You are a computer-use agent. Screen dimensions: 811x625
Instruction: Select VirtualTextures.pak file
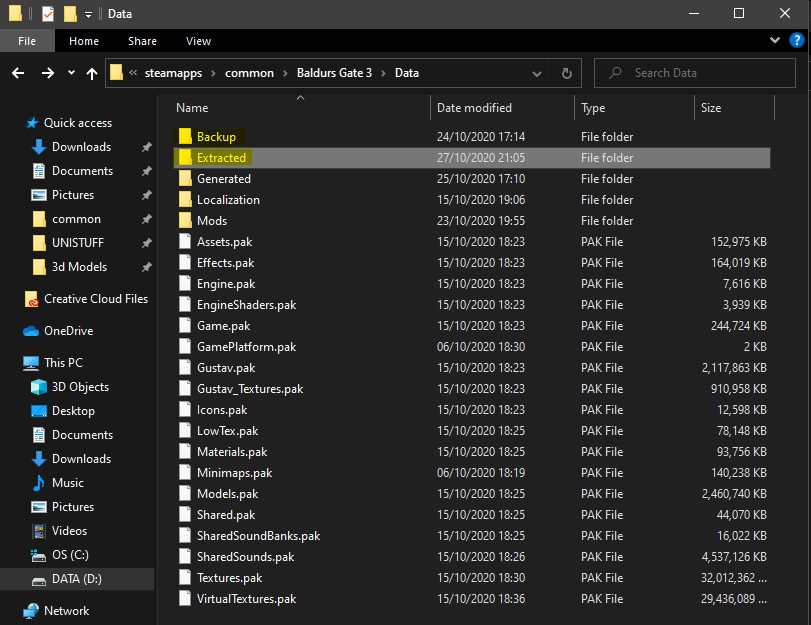point(246,599)
